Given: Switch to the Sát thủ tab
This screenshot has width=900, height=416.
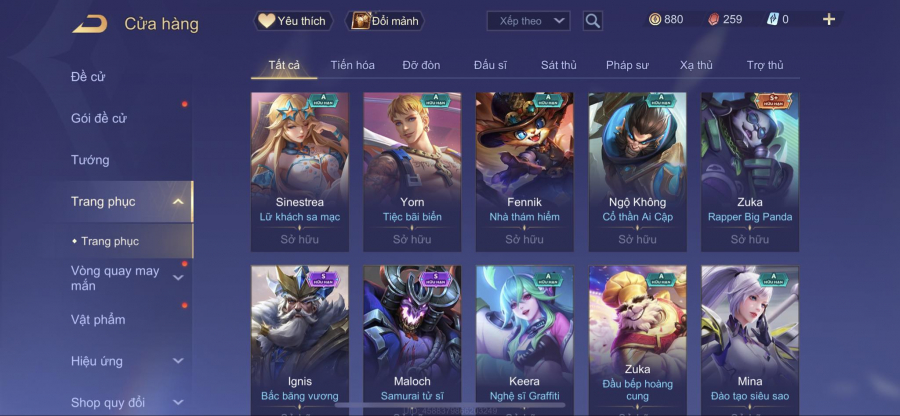Looking at the screenshot, I should pos(558,65).
